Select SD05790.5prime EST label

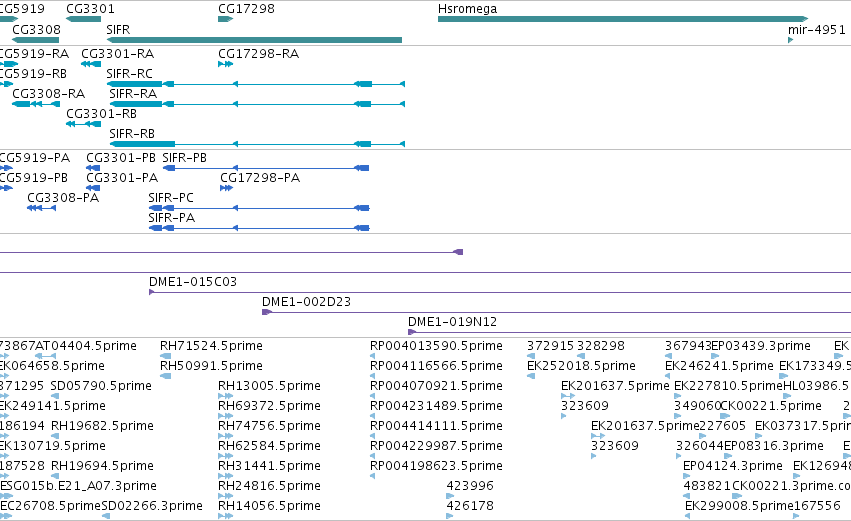101,386
